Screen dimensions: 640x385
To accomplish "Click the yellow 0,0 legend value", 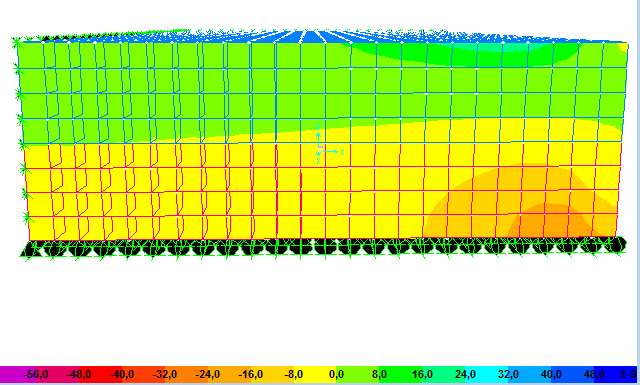I will click(336, 374).
